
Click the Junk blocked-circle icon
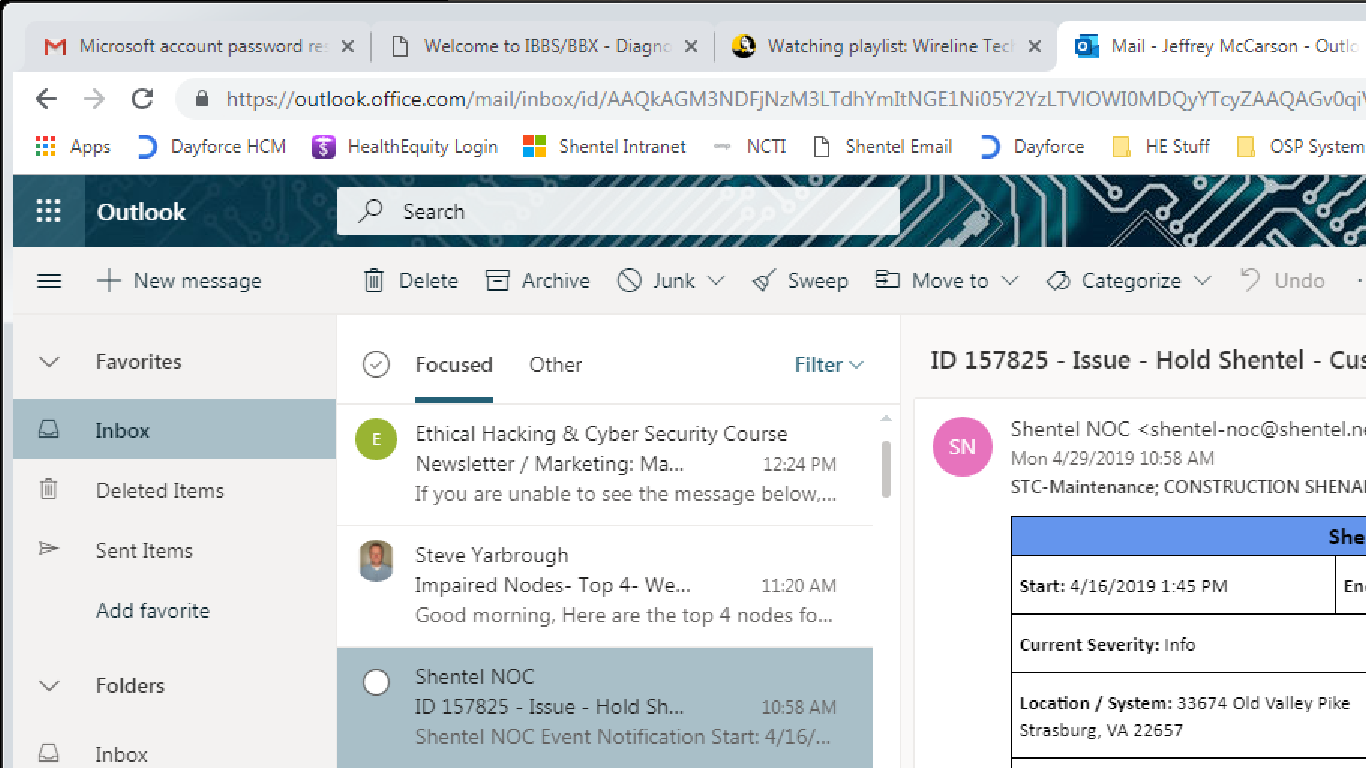pyautogui.click(x=629, y=281)
